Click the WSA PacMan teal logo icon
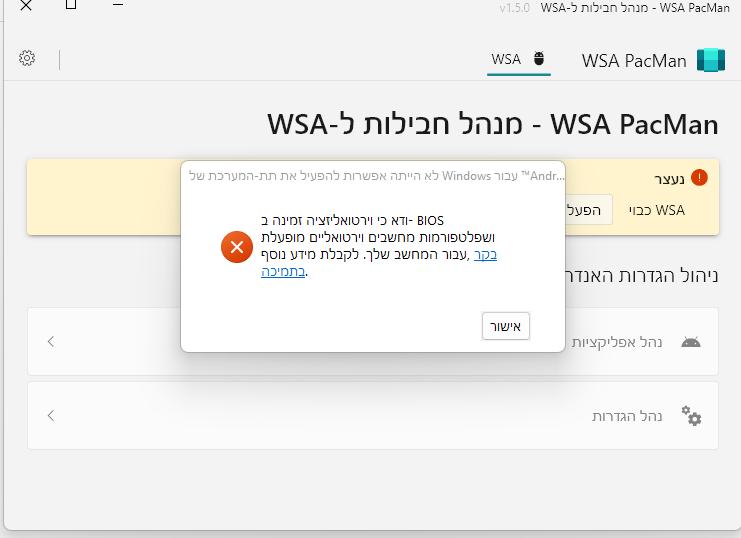This screenshot has height=538, width=741. click(711, 60)
